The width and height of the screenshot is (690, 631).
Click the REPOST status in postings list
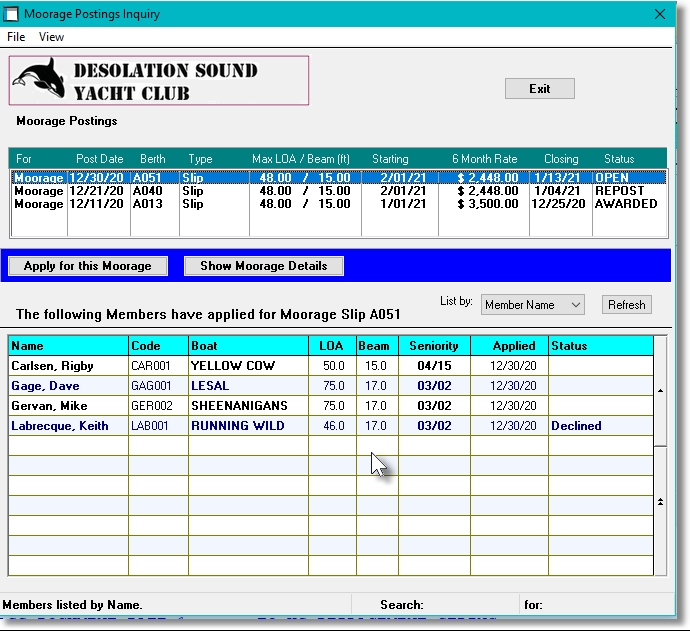coord(619,191)
